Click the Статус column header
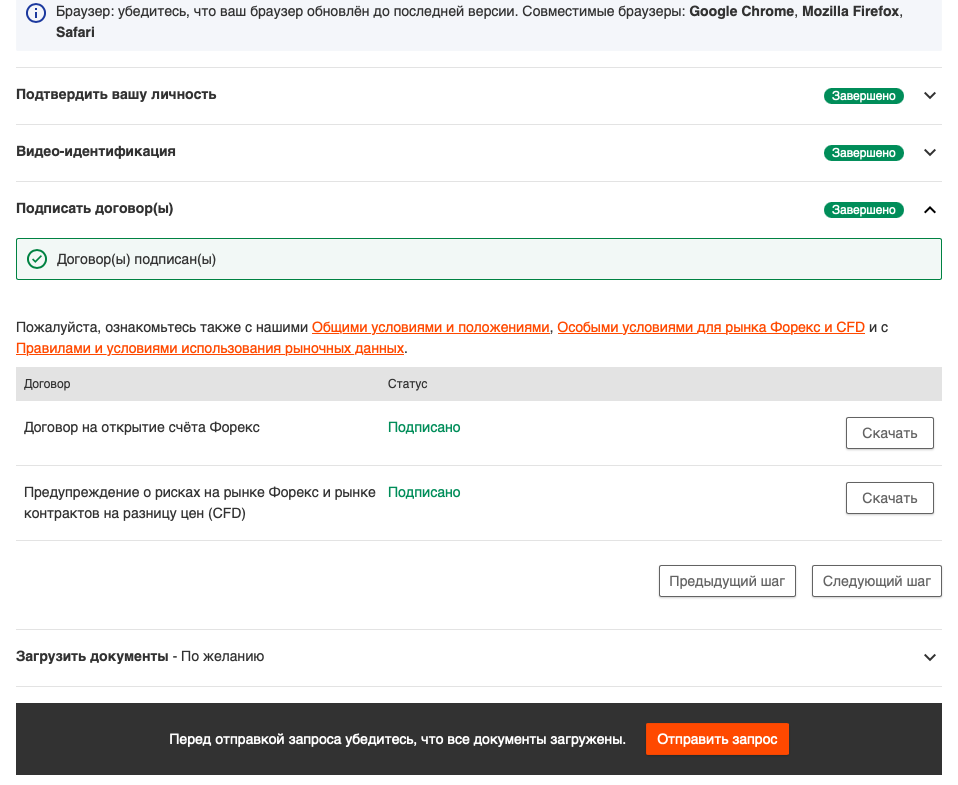The width and height of the screenshot is (958, 785). coord(407,384)
